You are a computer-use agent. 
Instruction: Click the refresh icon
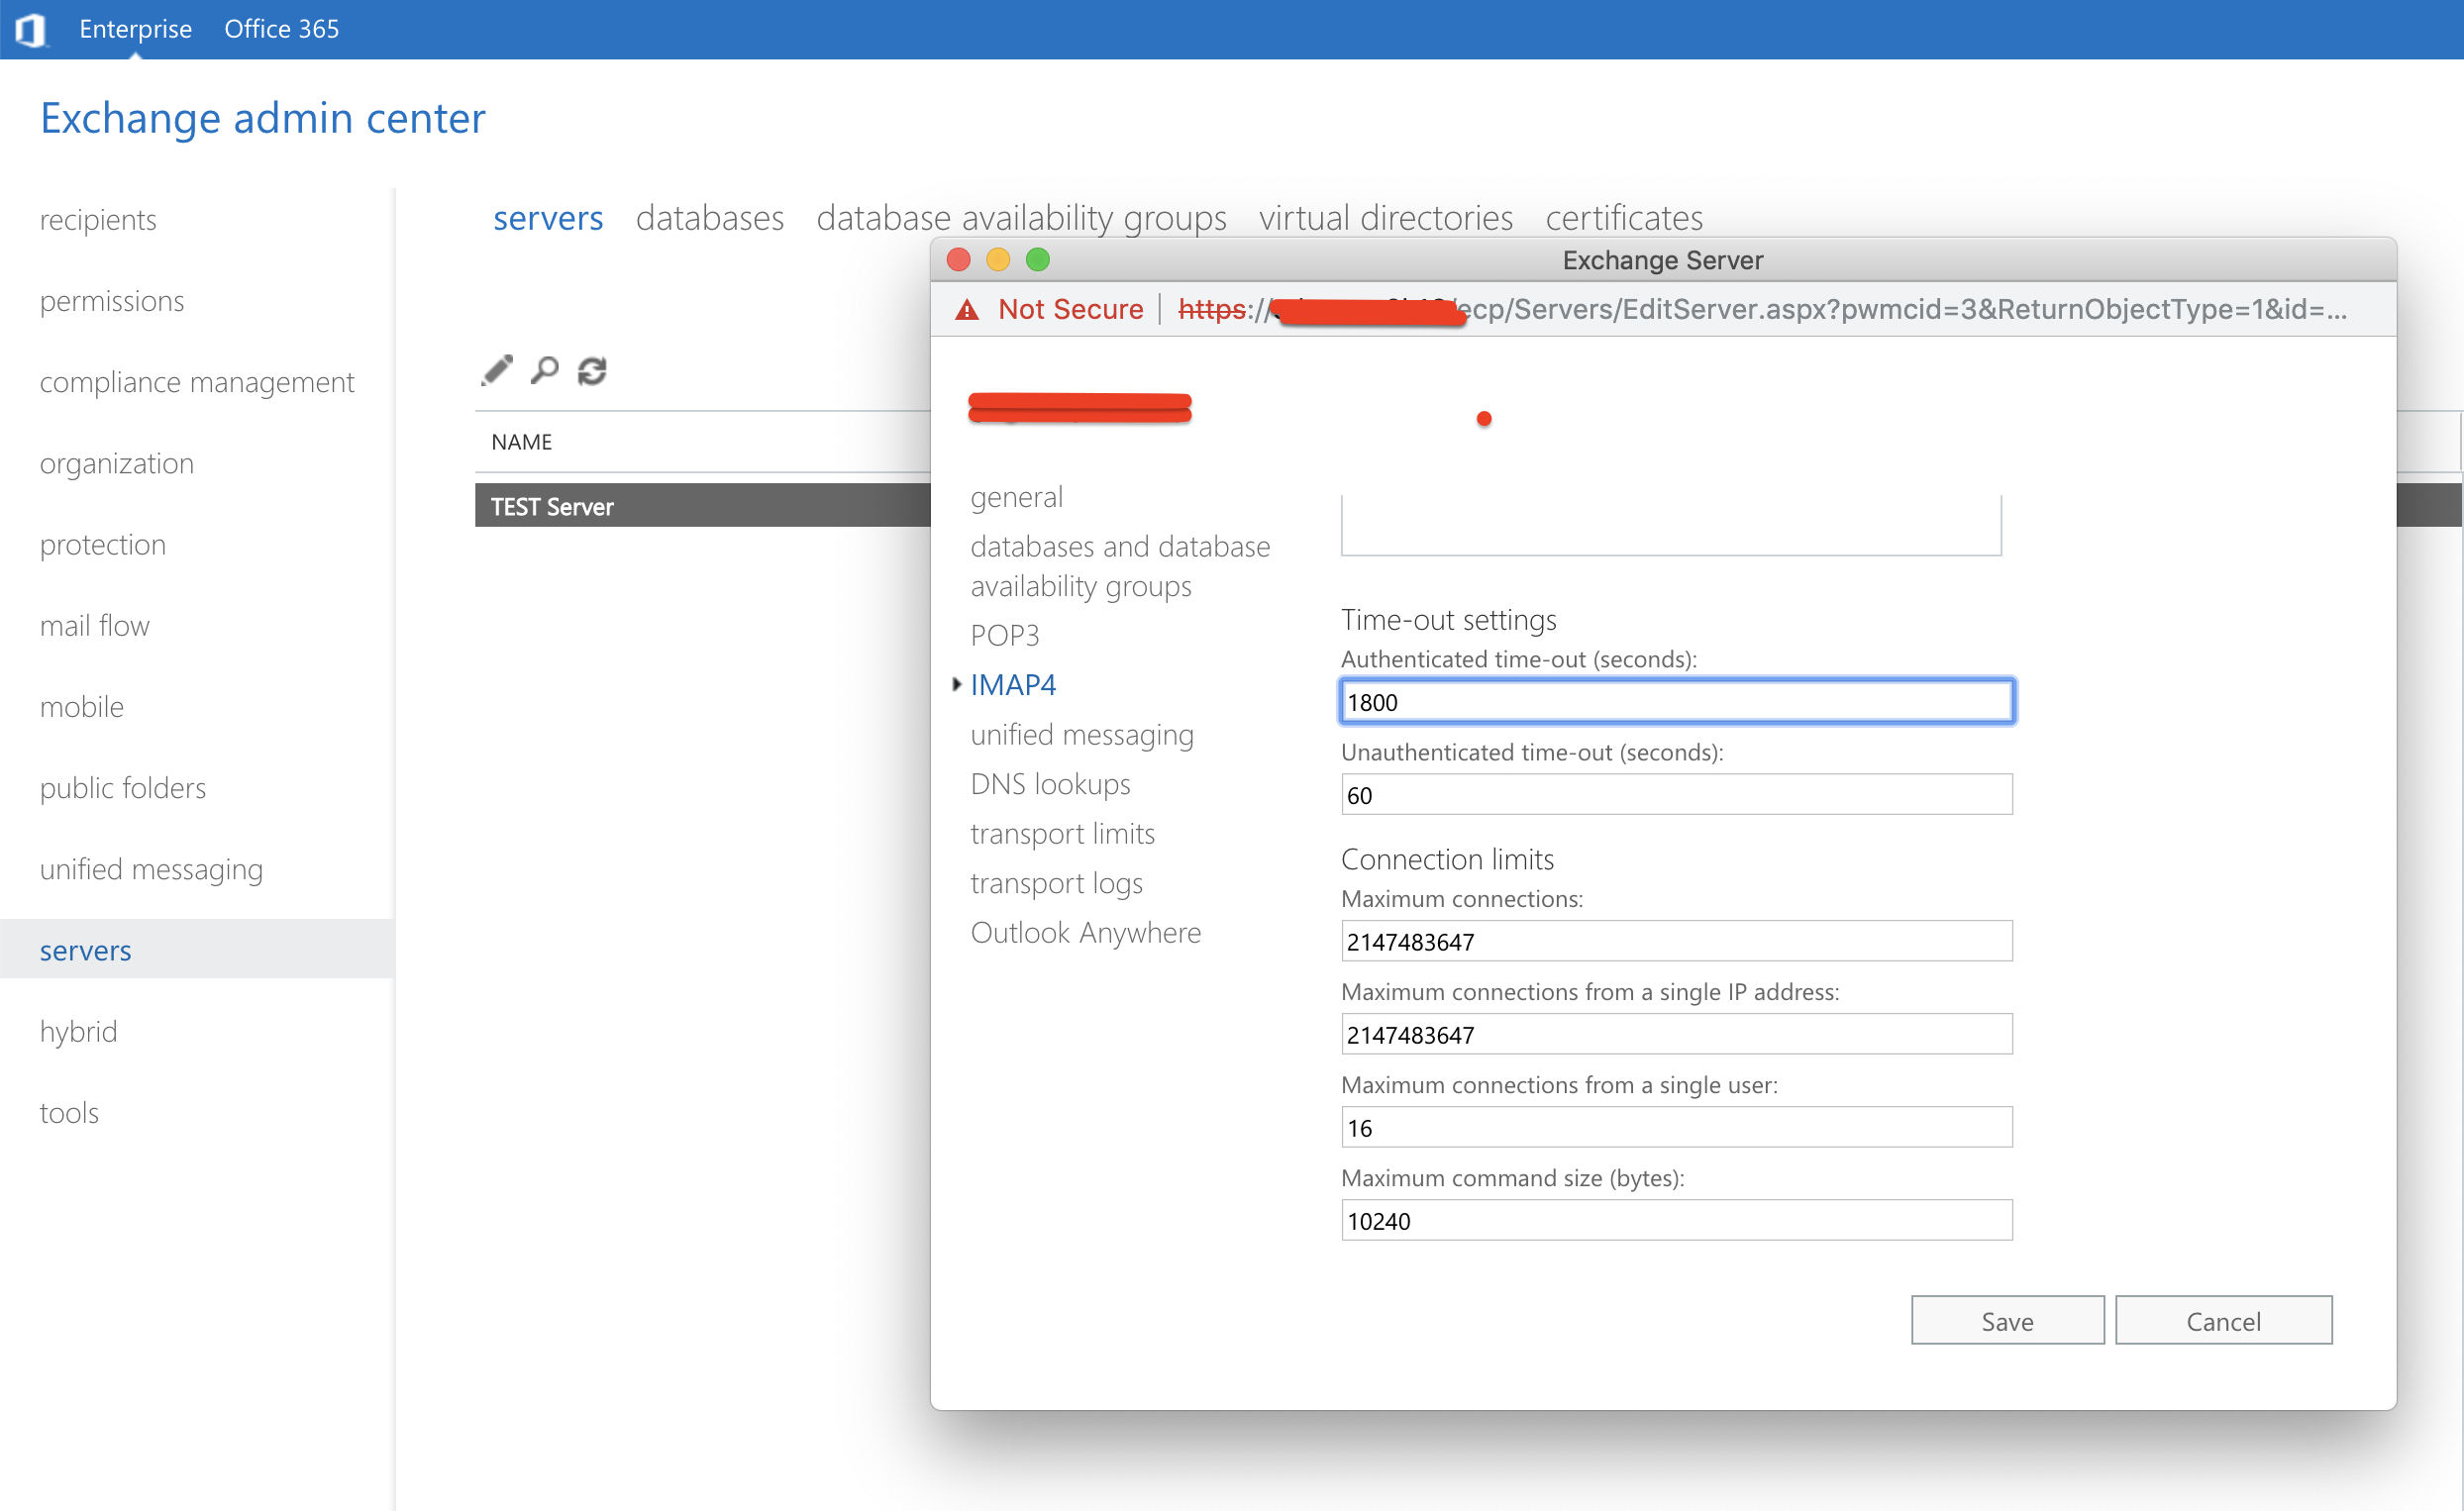coord(592,370)
